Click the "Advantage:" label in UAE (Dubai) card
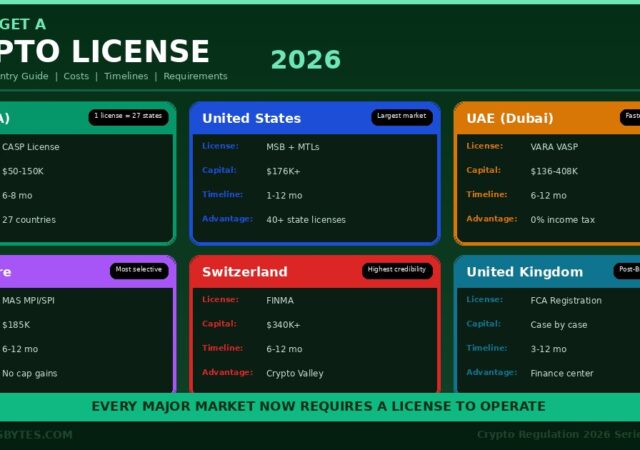 [492, 219]
